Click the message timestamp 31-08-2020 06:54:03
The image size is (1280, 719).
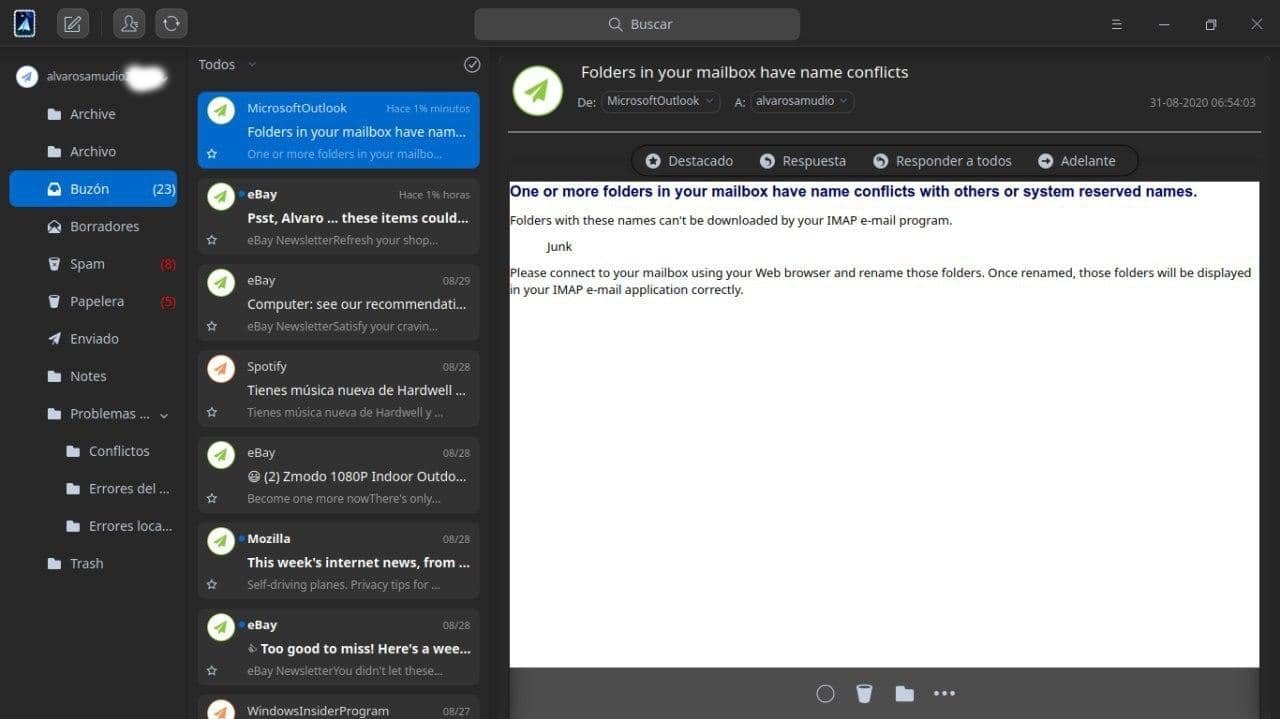pos(1202,103)
